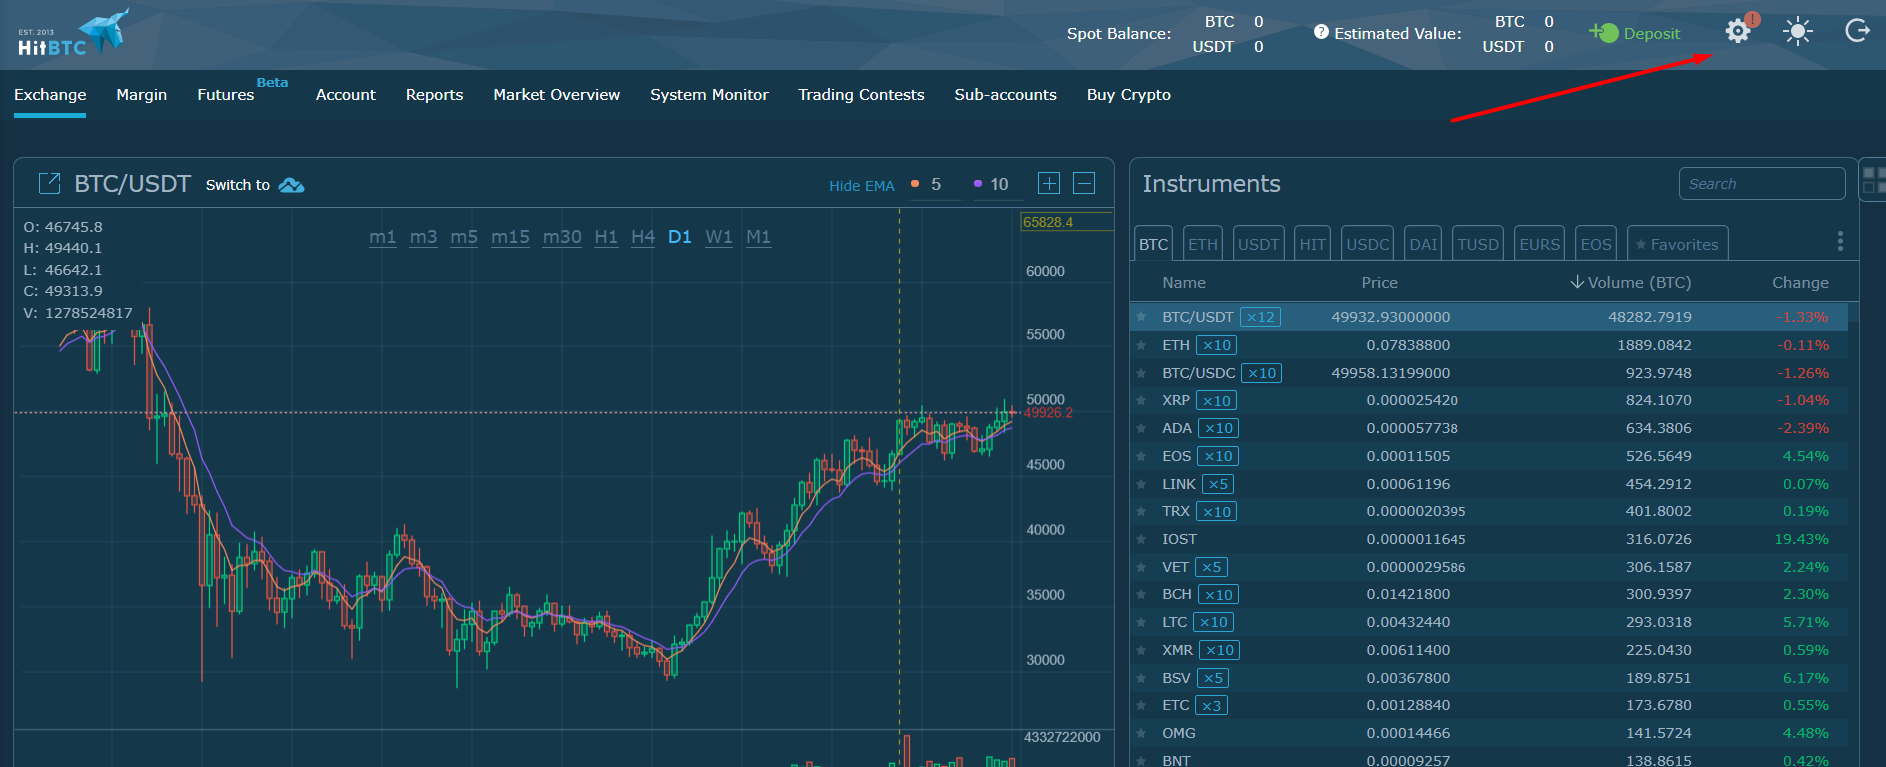Click LINK x5 margin badge

(1217, 484)
